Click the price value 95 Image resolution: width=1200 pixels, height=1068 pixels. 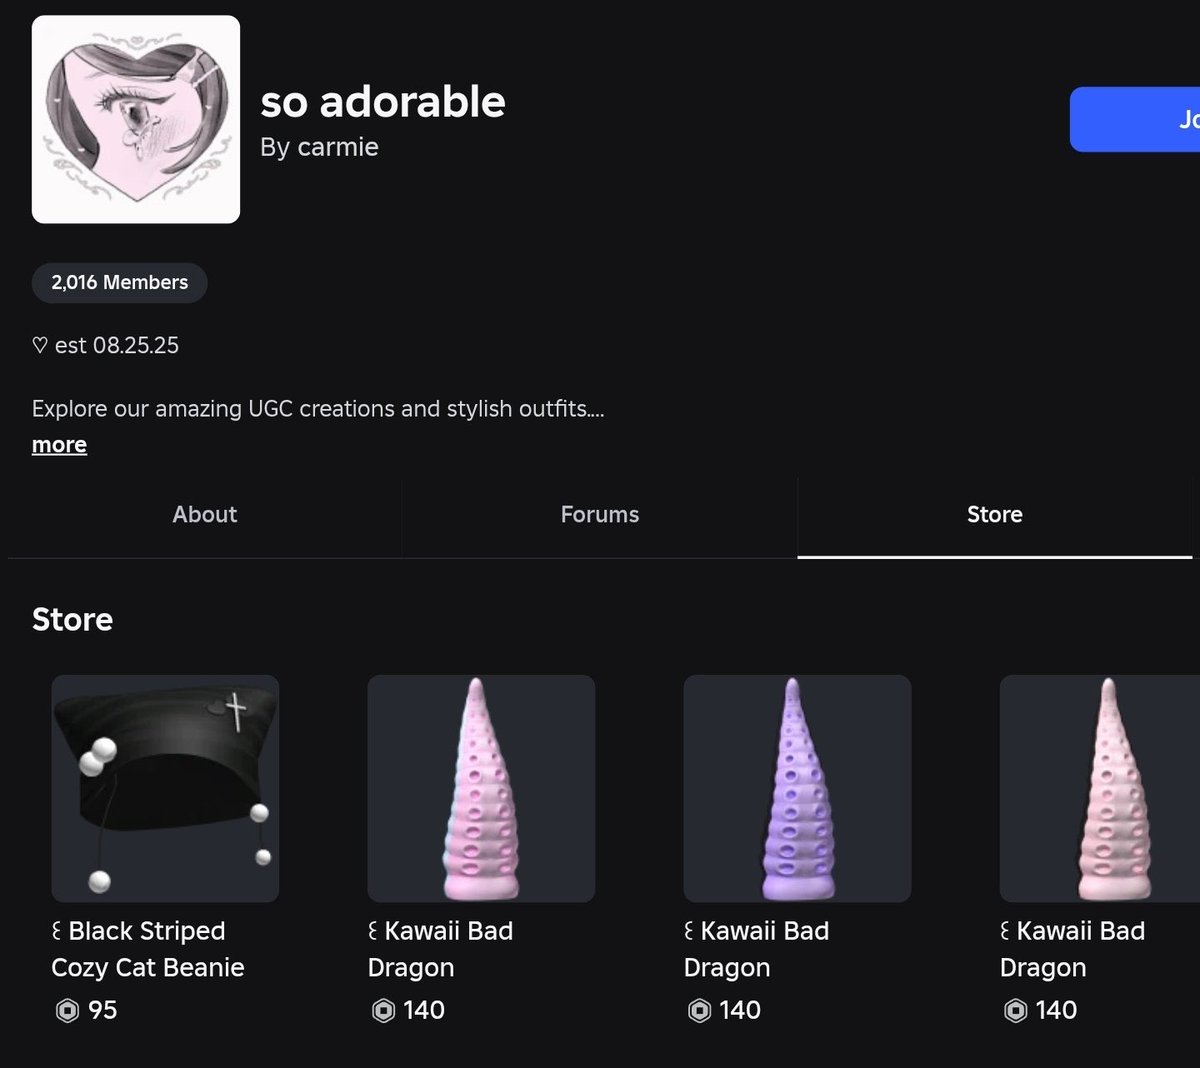point(103,1011)
